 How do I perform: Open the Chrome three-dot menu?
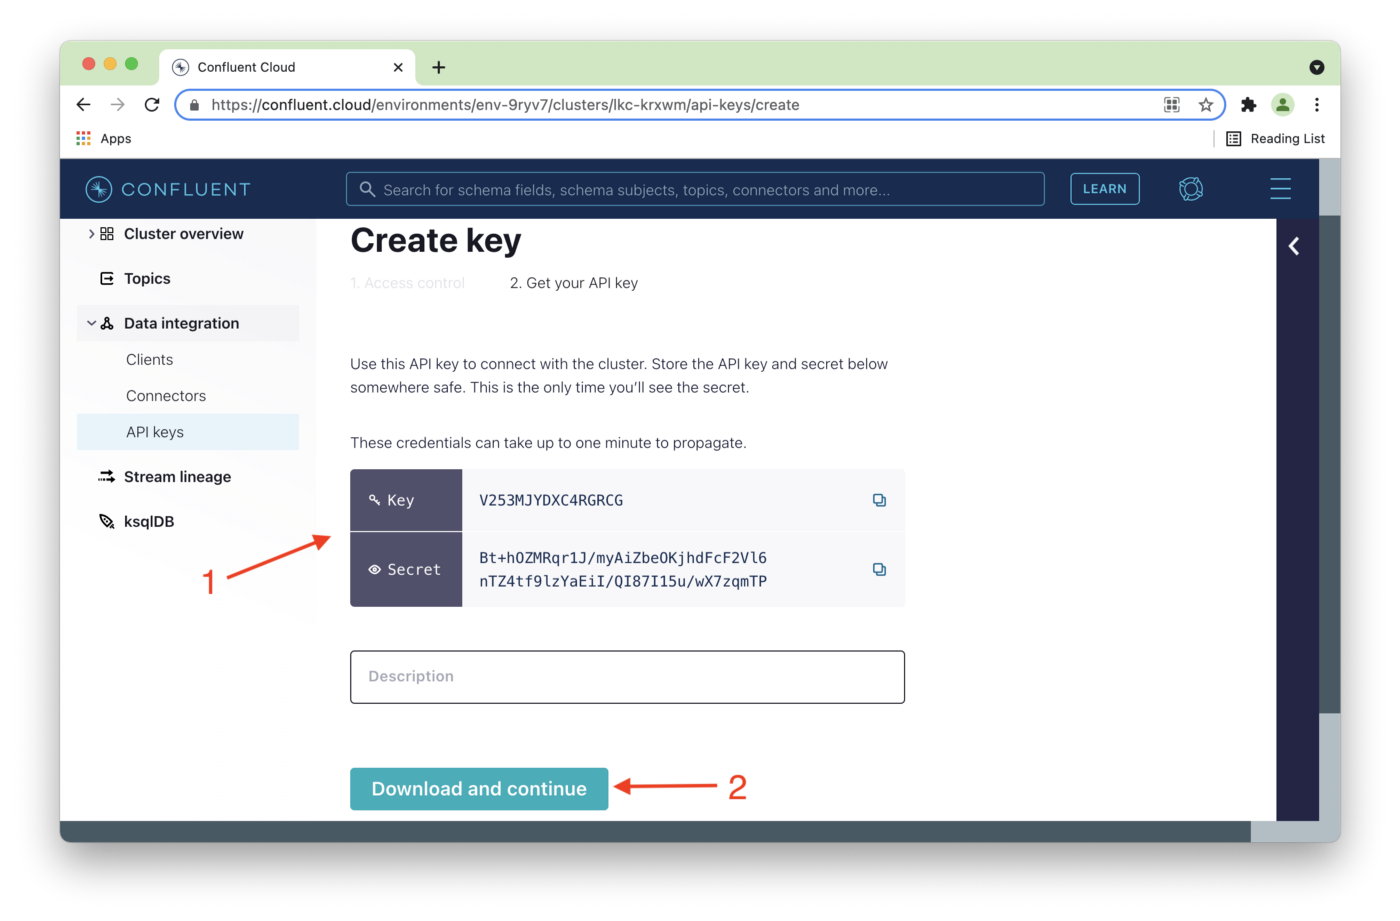point(1317,104)
